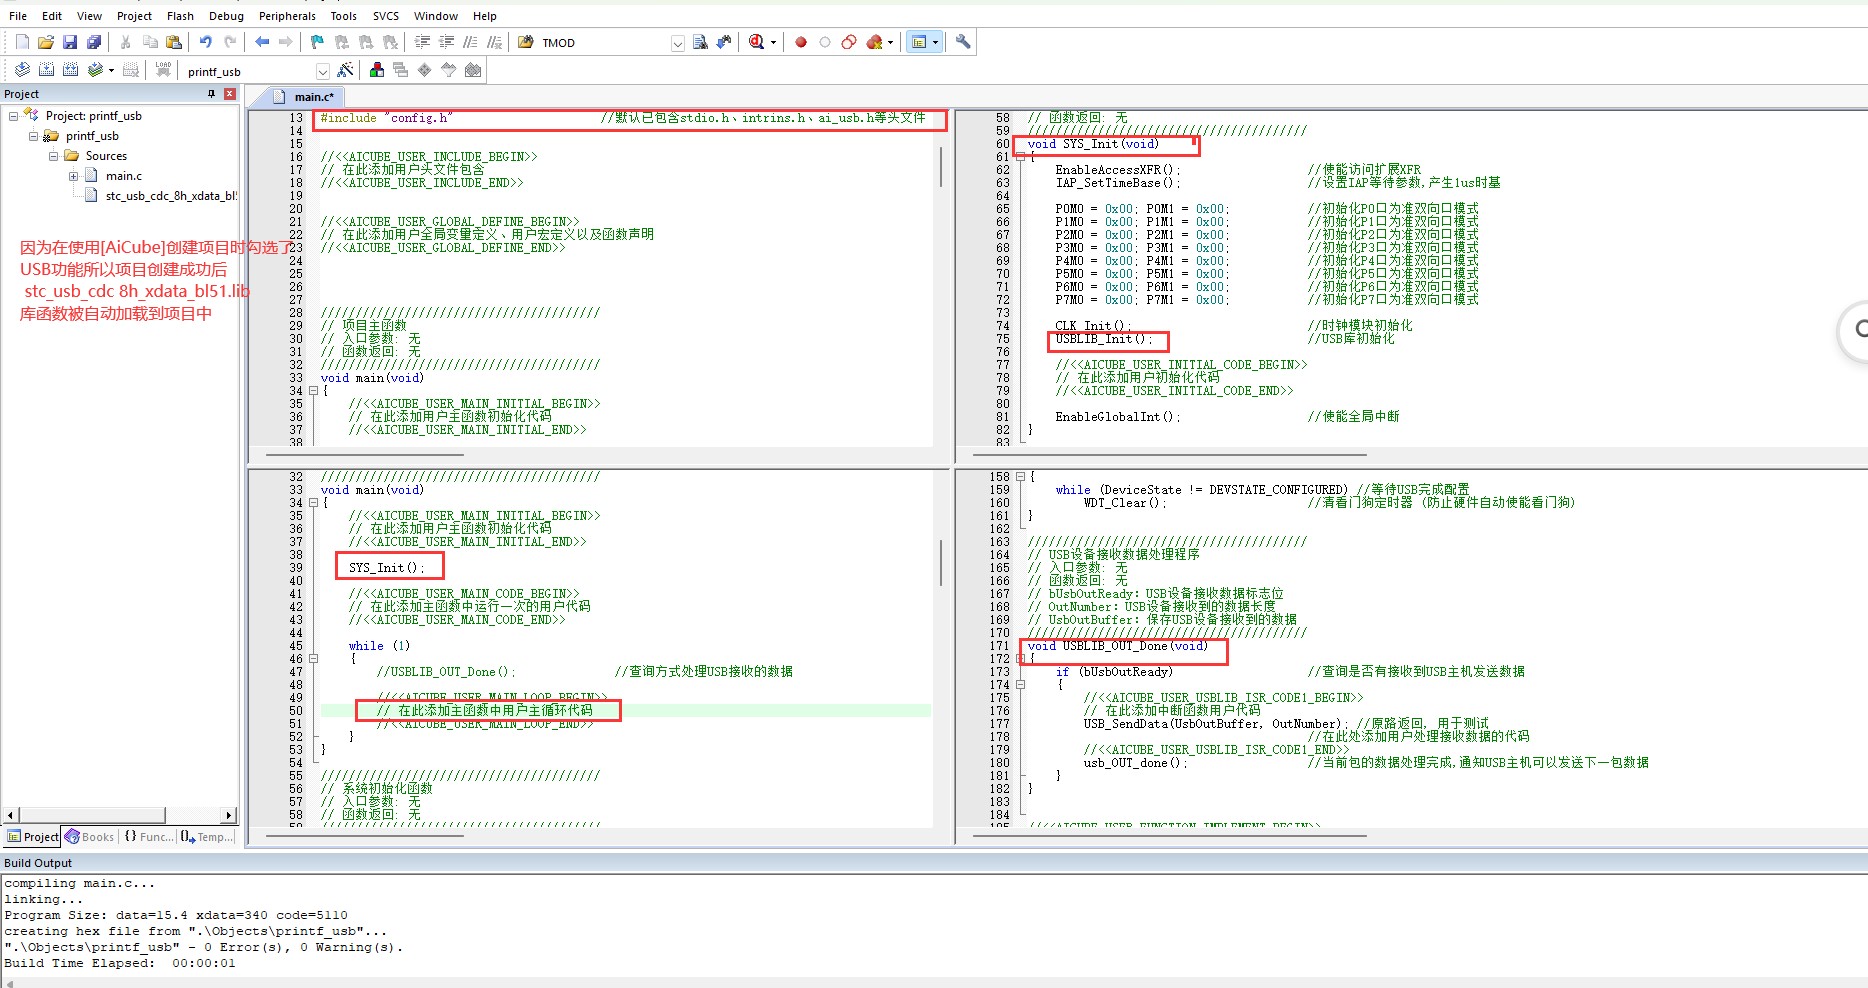Screen dimensions: 1868x988
Task: Expand the main.c file node
Action: click(73, 176)
